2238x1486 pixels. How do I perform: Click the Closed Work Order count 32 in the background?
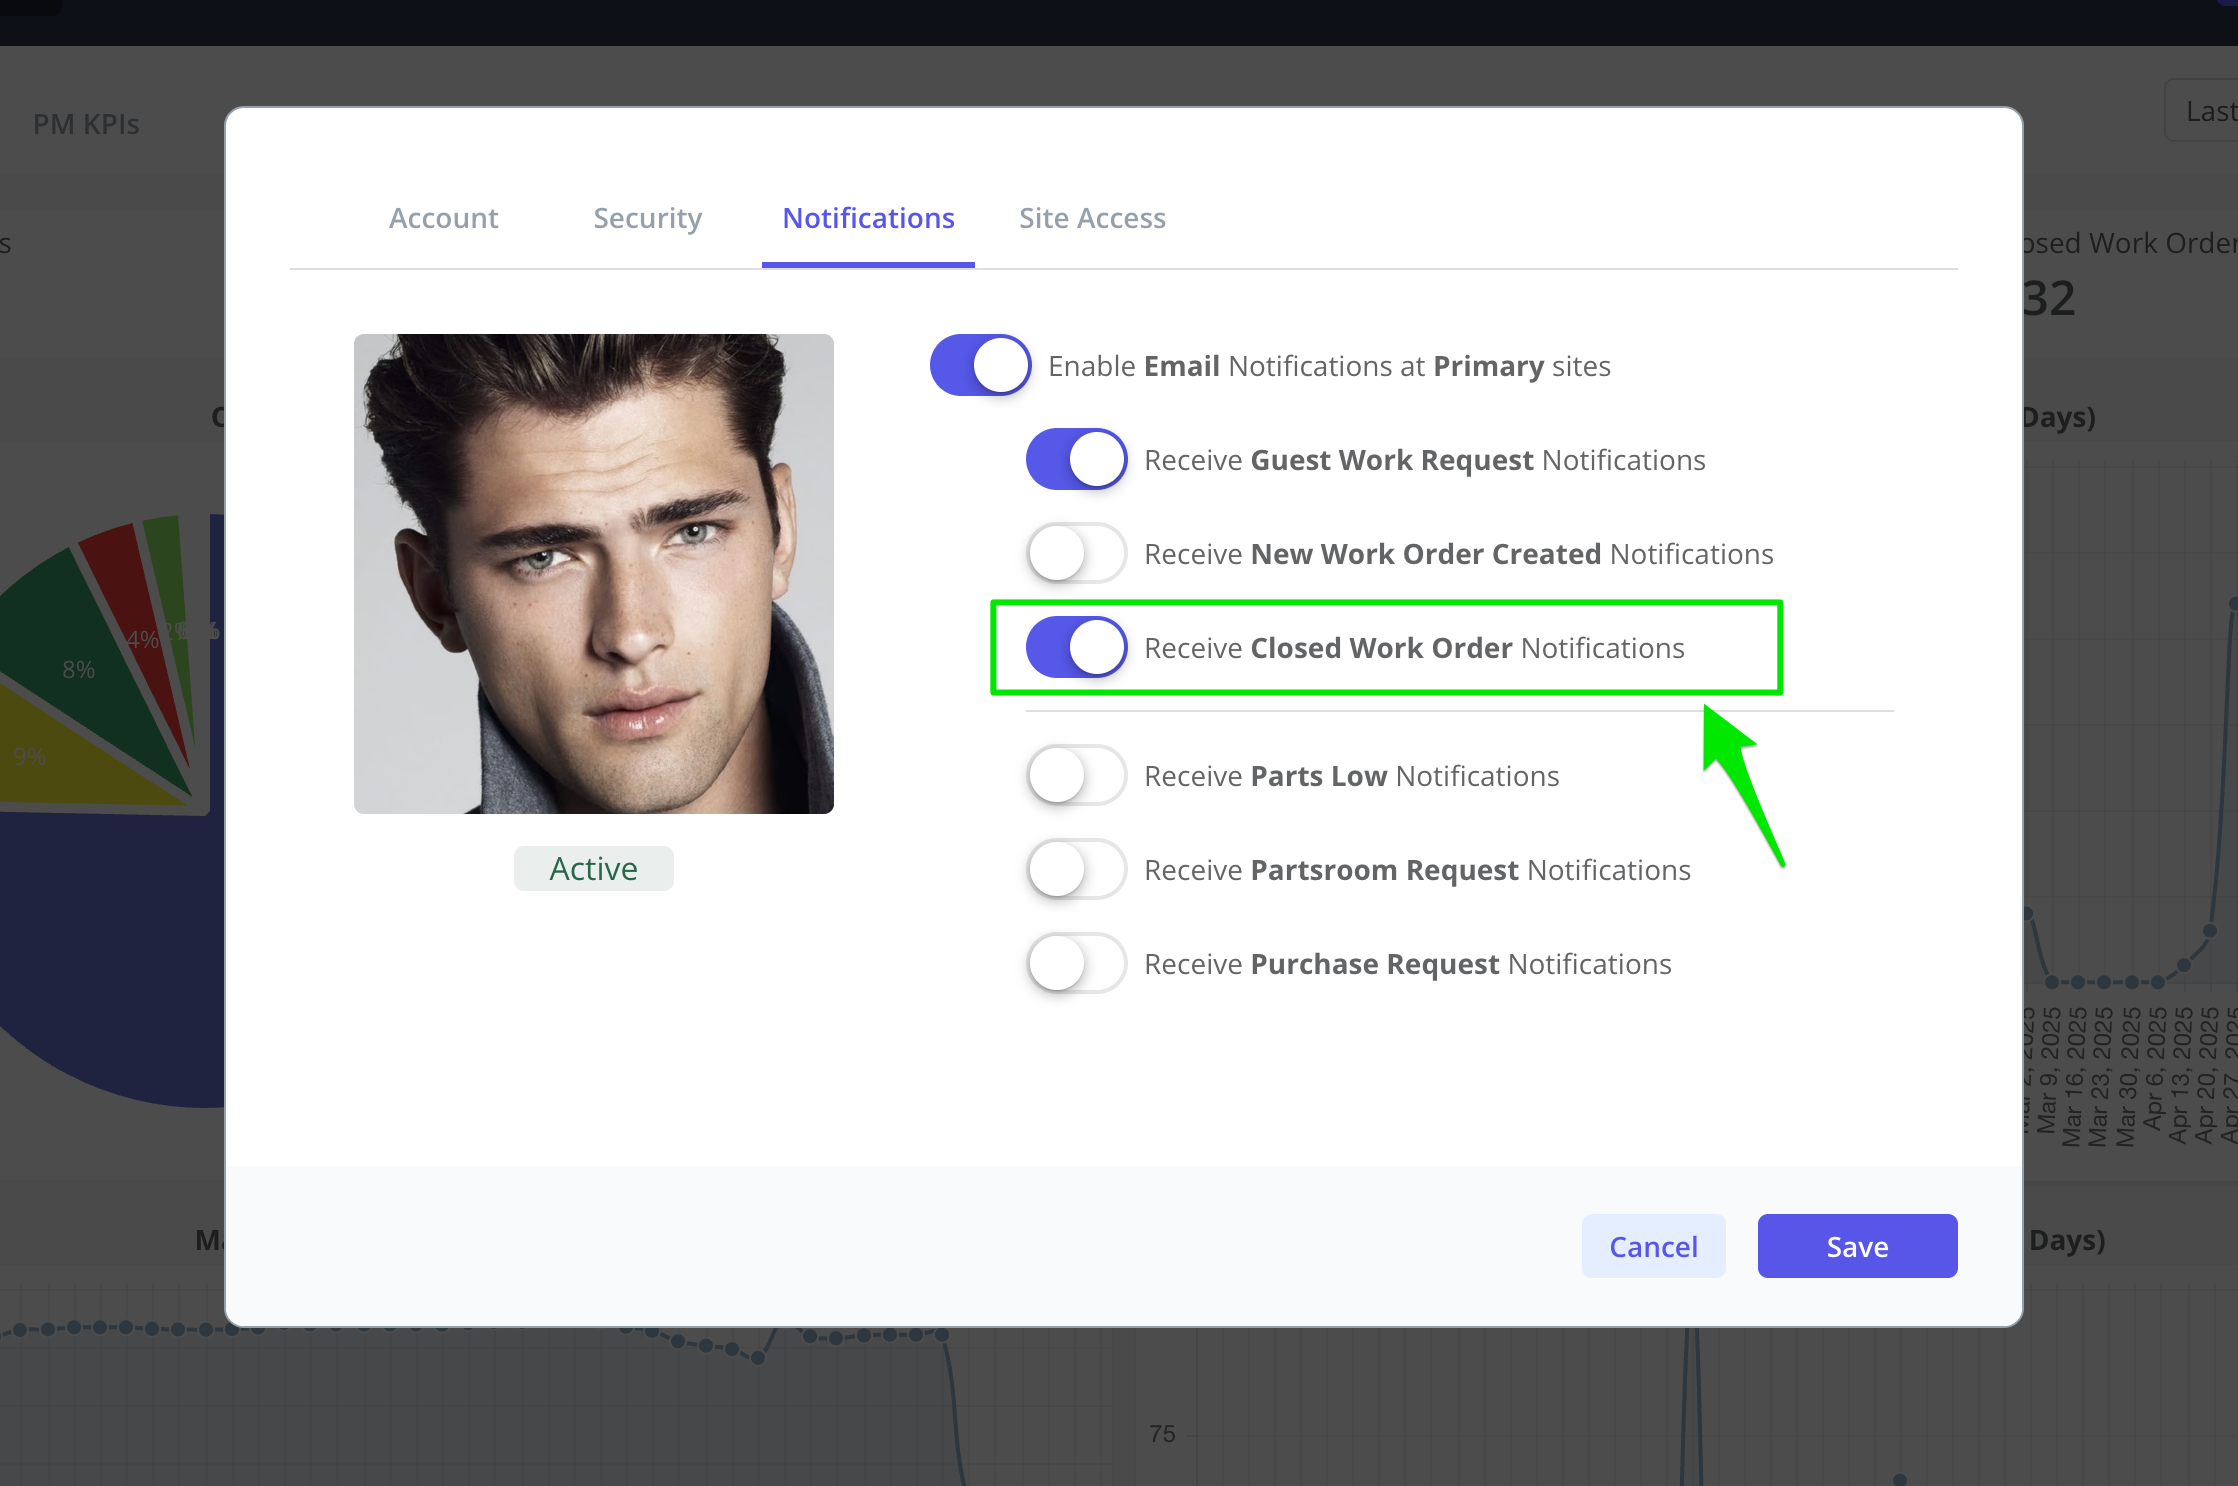[2049, 298]
